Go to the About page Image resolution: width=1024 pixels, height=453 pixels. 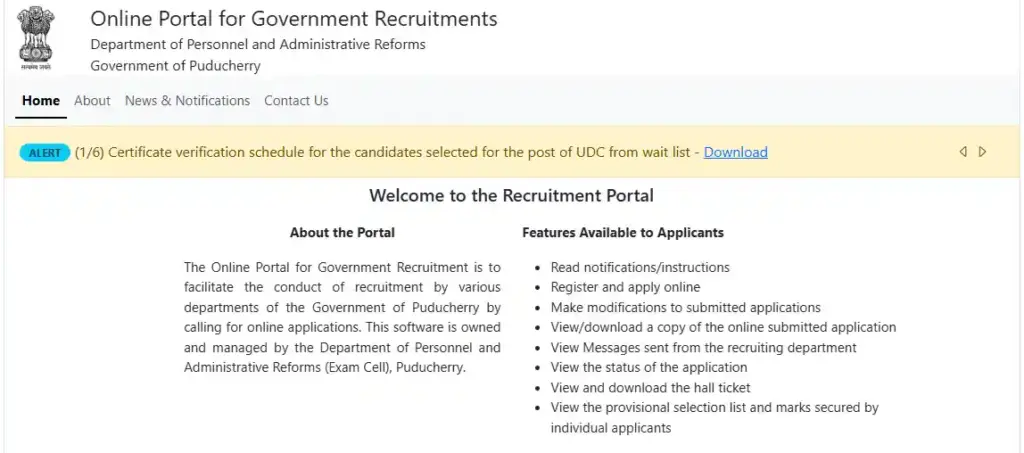click(x=92, y=101)
